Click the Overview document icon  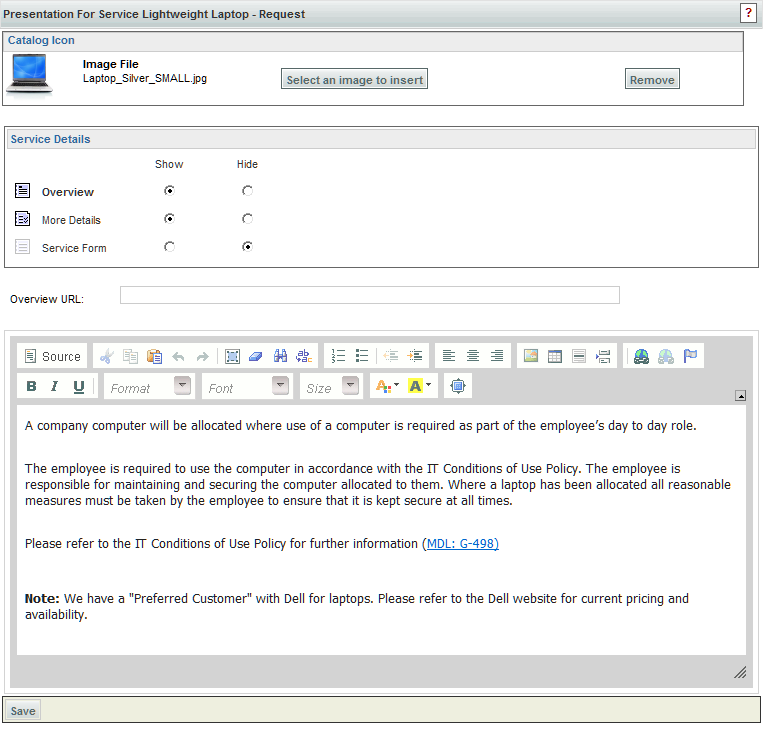22,190
